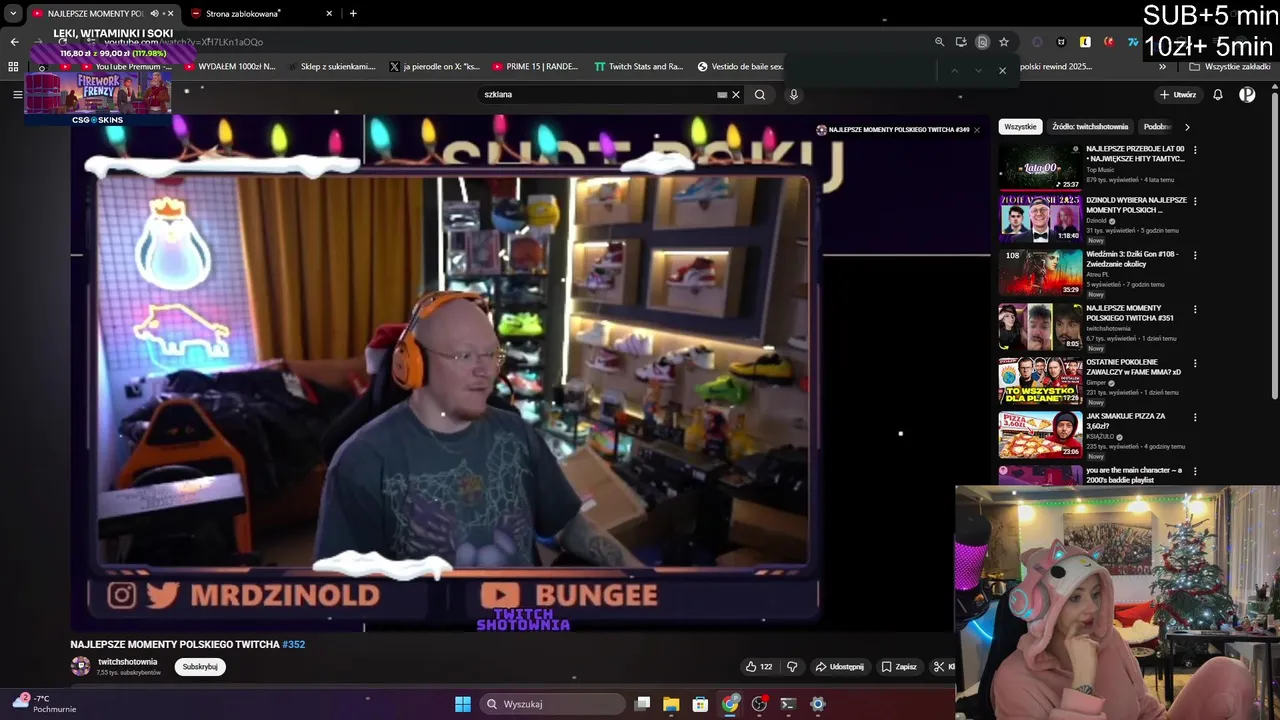Open the 'WYDAŁEM 1000zł' bookmark
The width and height of the screenshot is (1280, 720).
click(230, 67)
